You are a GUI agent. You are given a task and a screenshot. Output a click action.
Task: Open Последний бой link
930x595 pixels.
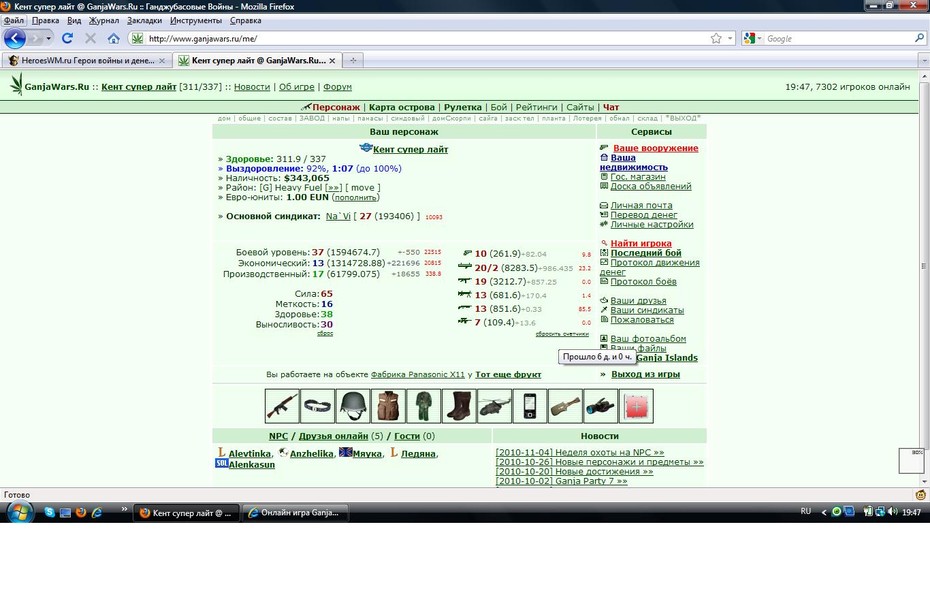click(x=646, y=253)
